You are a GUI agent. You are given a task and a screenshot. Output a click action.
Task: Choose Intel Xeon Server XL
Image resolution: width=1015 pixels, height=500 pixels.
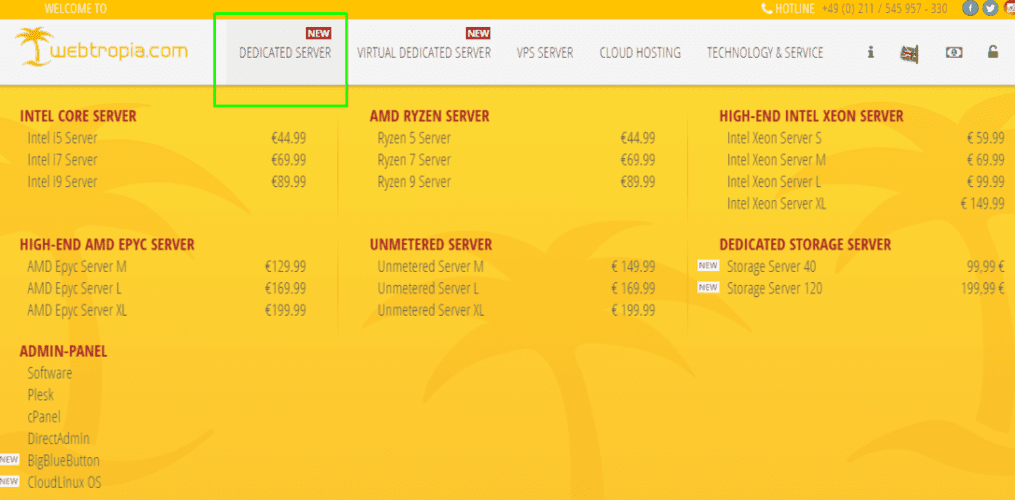pos(776,204)
